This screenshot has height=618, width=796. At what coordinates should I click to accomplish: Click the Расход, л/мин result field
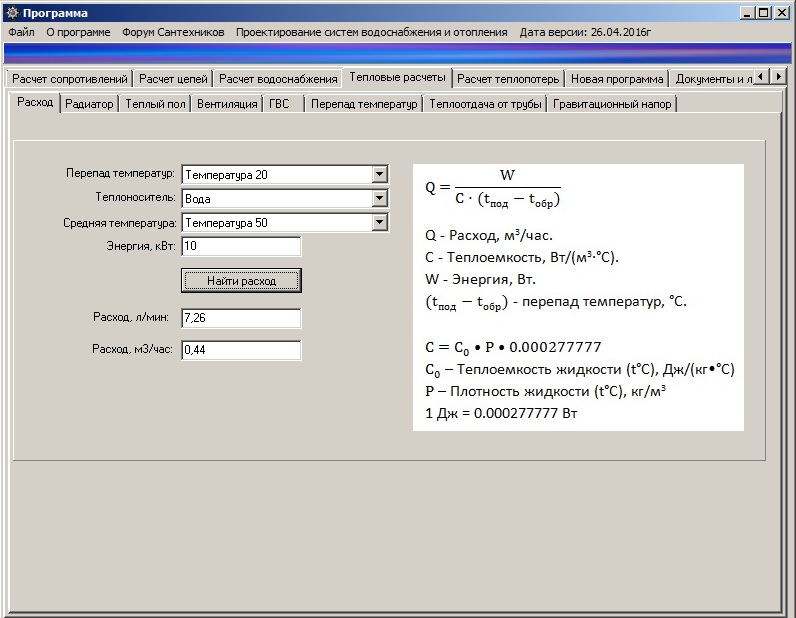(x=241, y=318)
